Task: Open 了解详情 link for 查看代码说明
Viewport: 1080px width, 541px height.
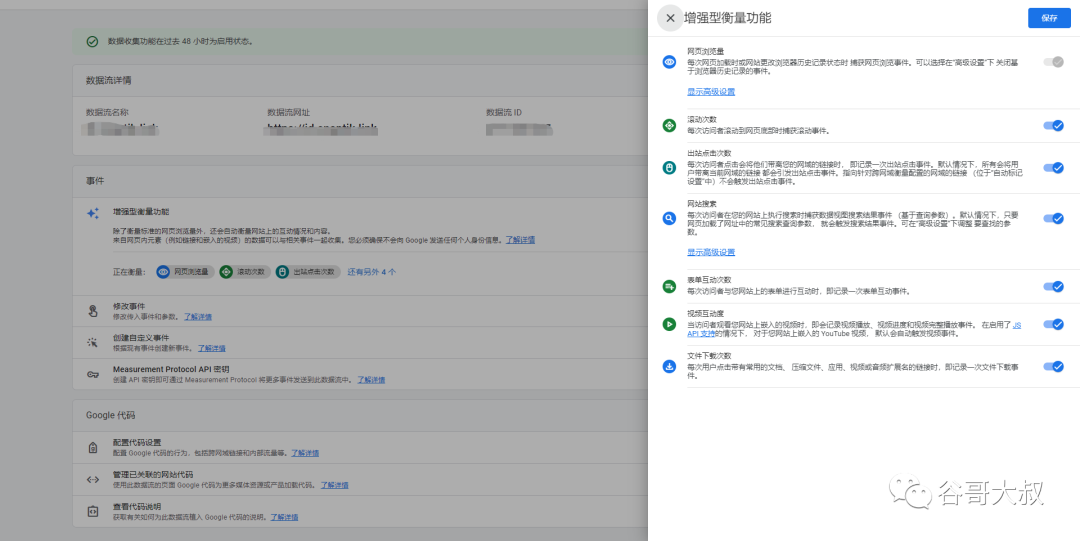Action: coord(284,517)
